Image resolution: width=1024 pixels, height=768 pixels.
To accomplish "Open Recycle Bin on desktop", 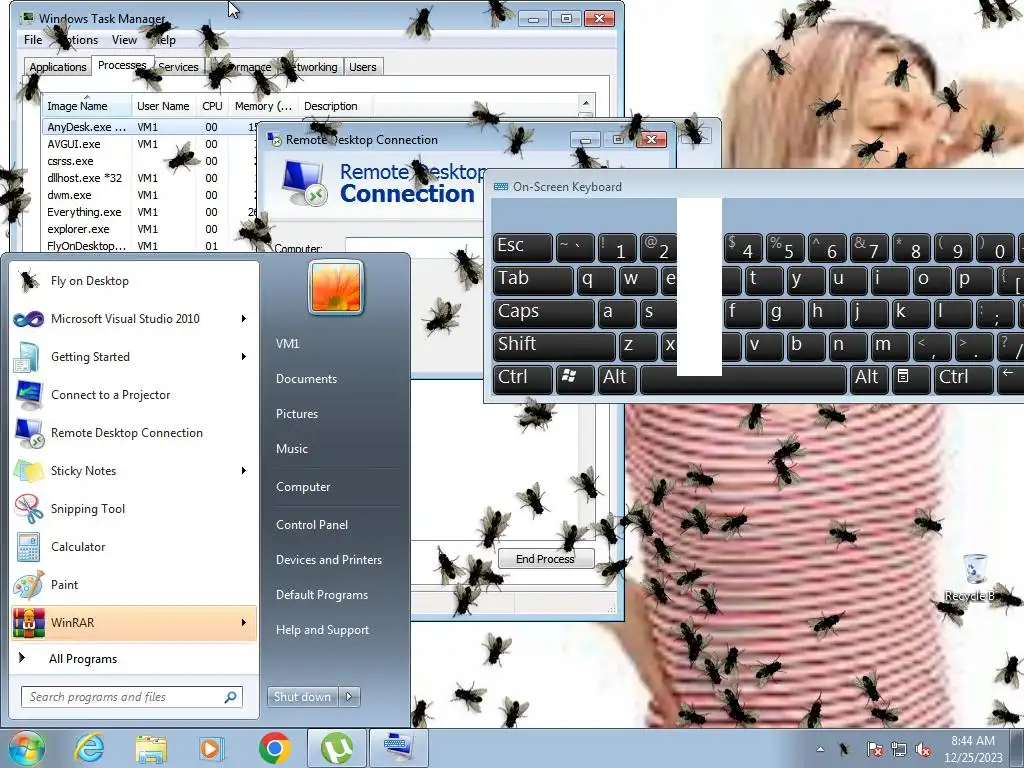I will point(974,578).
